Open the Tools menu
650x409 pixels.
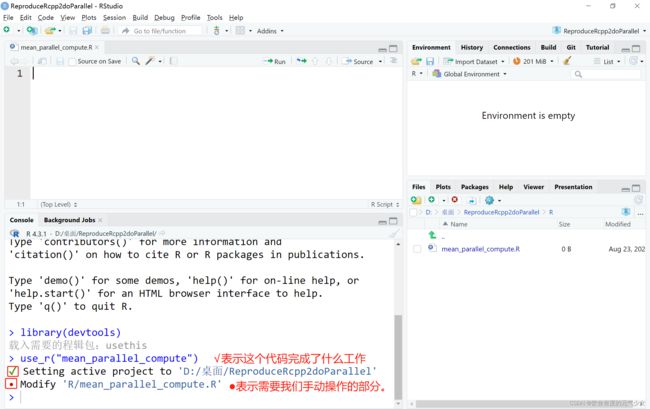214,17
